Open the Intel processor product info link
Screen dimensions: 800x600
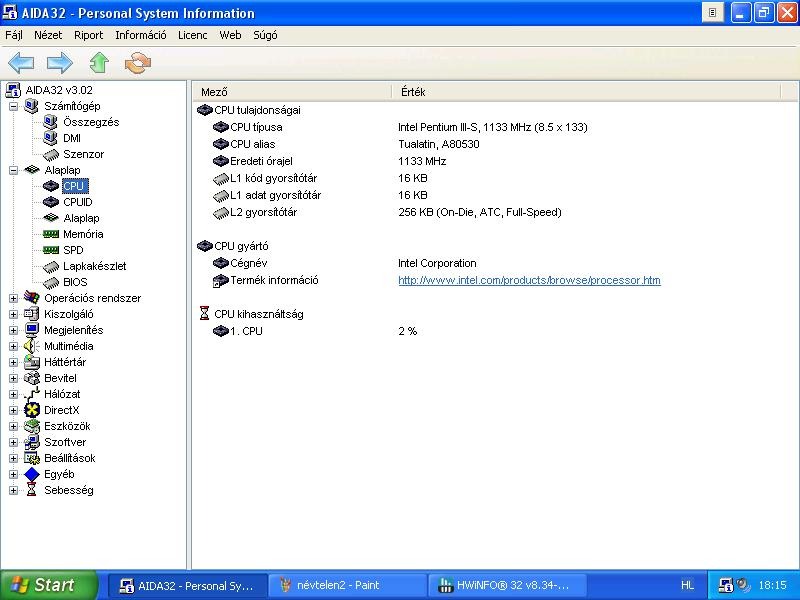point(529,280)
